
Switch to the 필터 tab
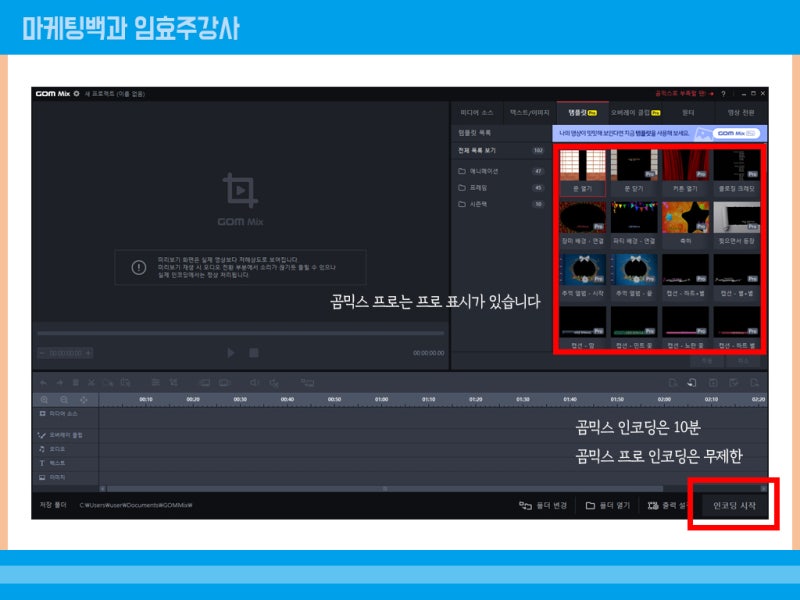coord(688,112)
